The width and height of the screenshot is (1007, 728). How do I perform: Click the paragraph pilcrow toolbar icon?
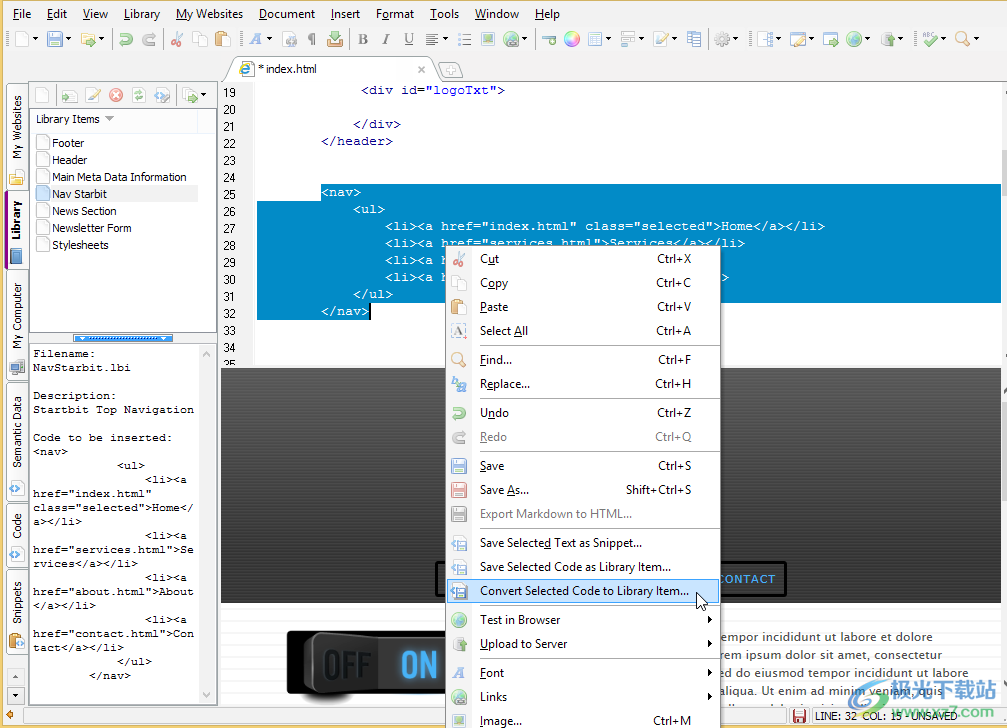coord(311,40)
